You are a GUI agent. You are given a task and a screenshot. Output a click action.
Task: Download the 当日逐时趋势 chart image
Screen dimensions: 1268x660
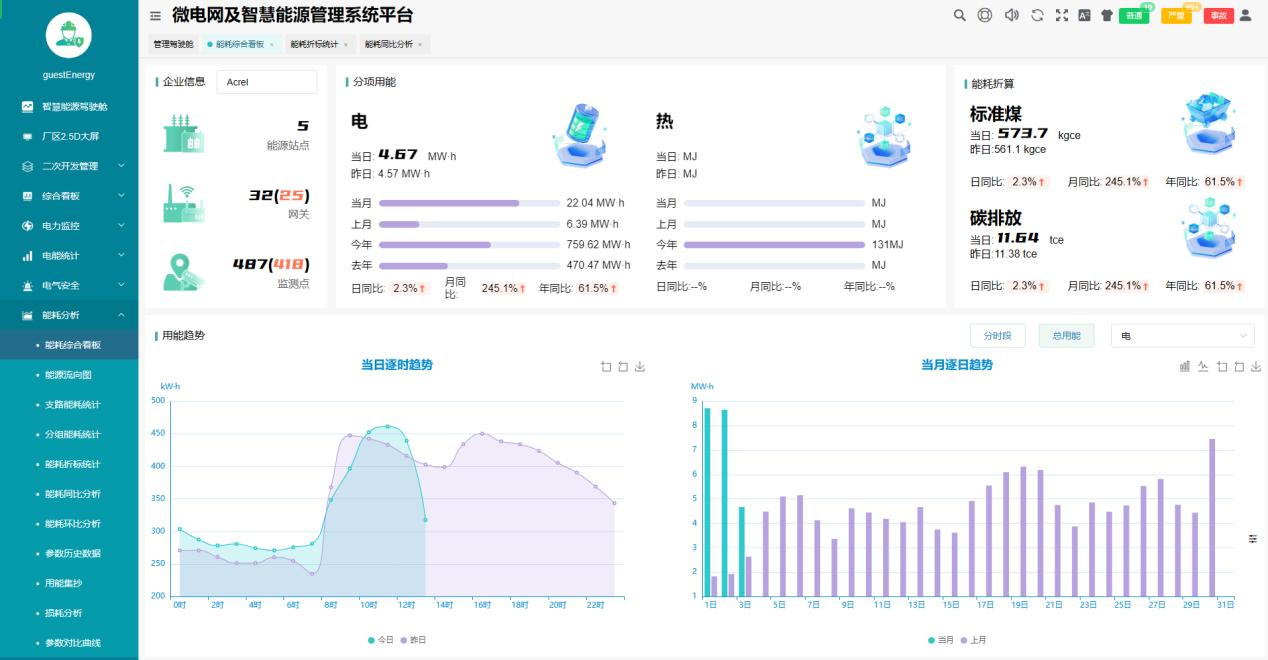pos(640,366)
